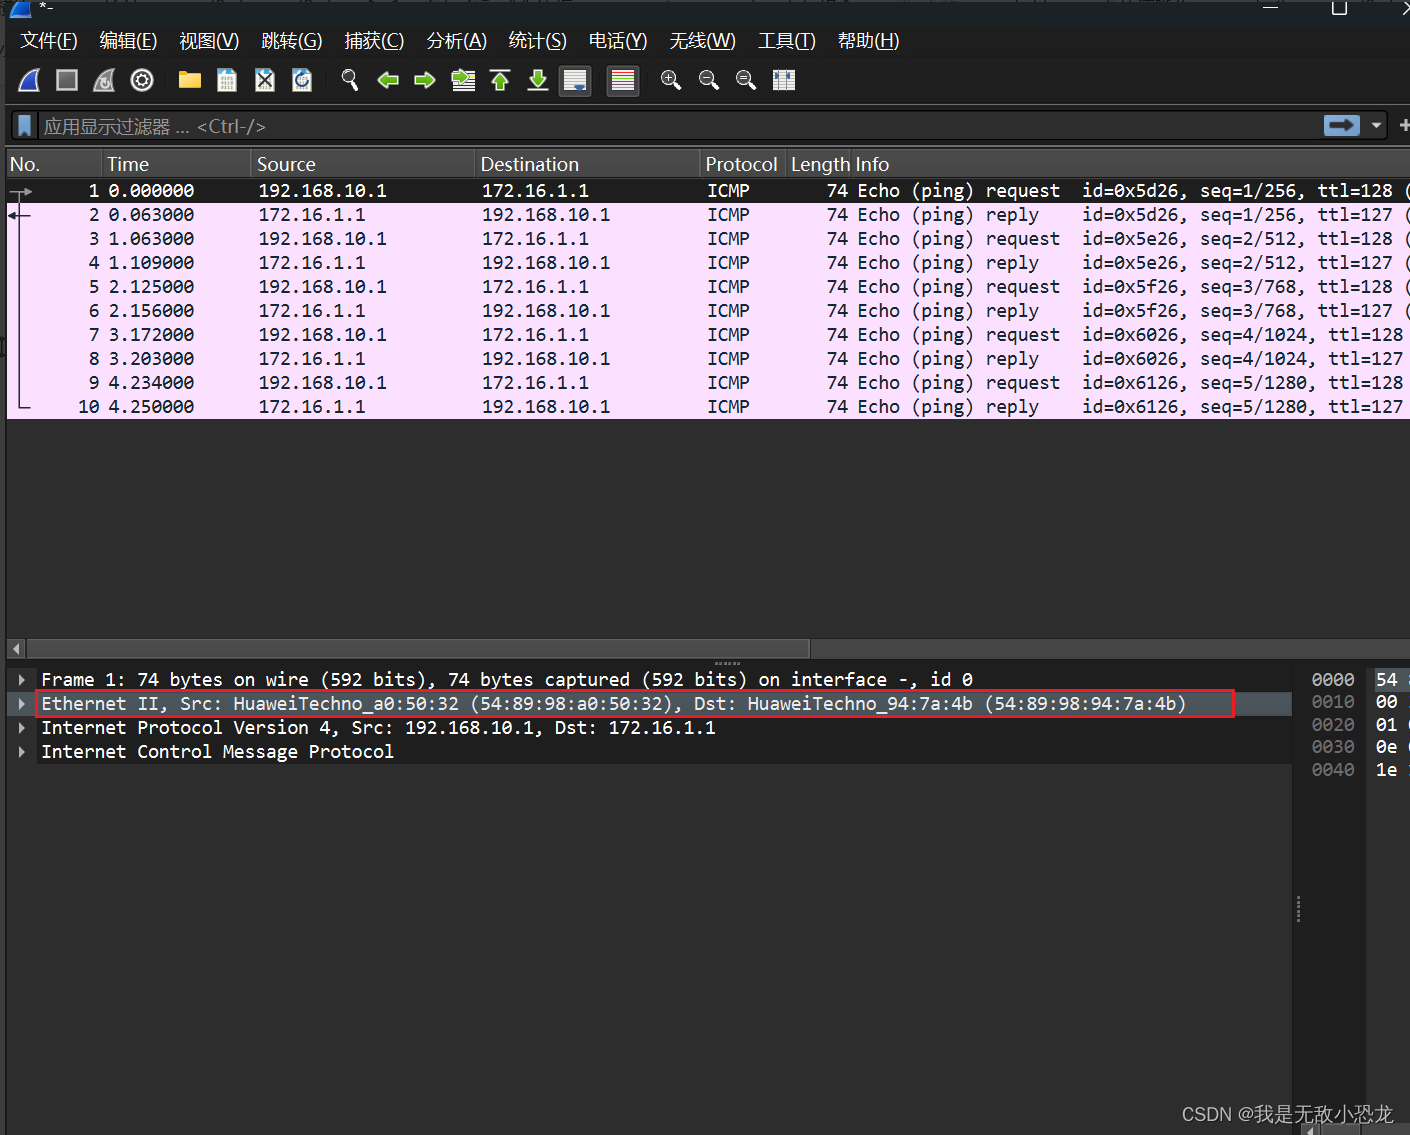The height and width of the screenshot is (1135, 1410).
Task: Save the capture file
Action: pos(227,80)
